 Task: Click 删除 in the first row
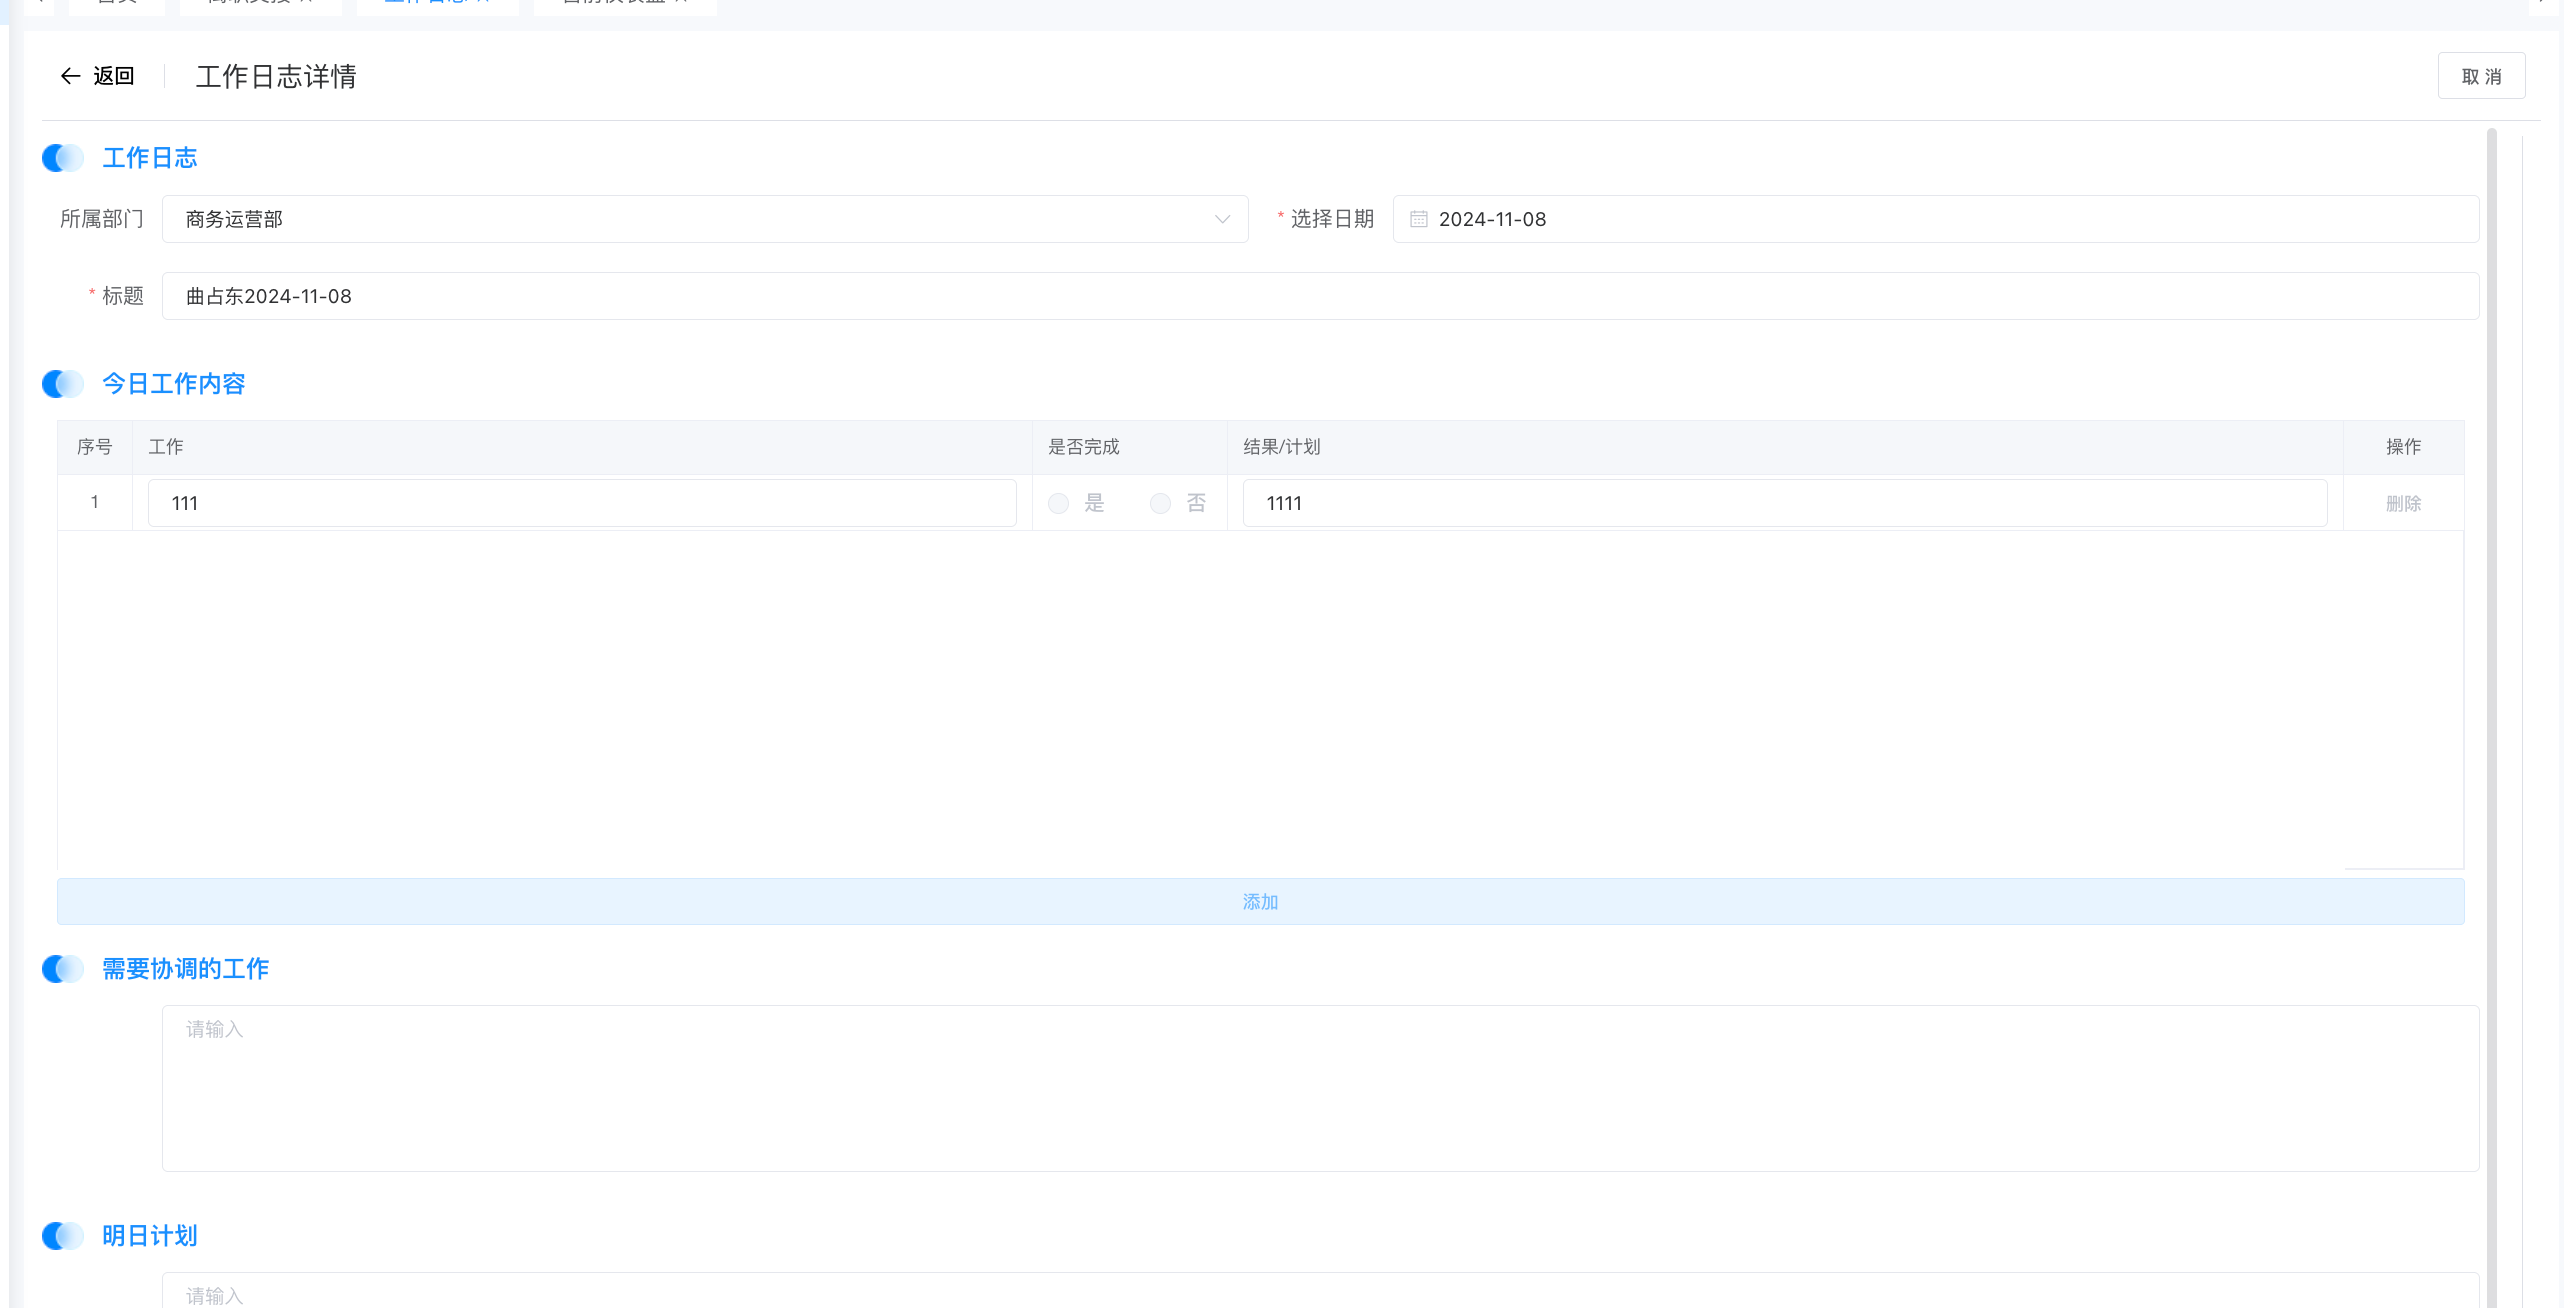coord(2403,504)
